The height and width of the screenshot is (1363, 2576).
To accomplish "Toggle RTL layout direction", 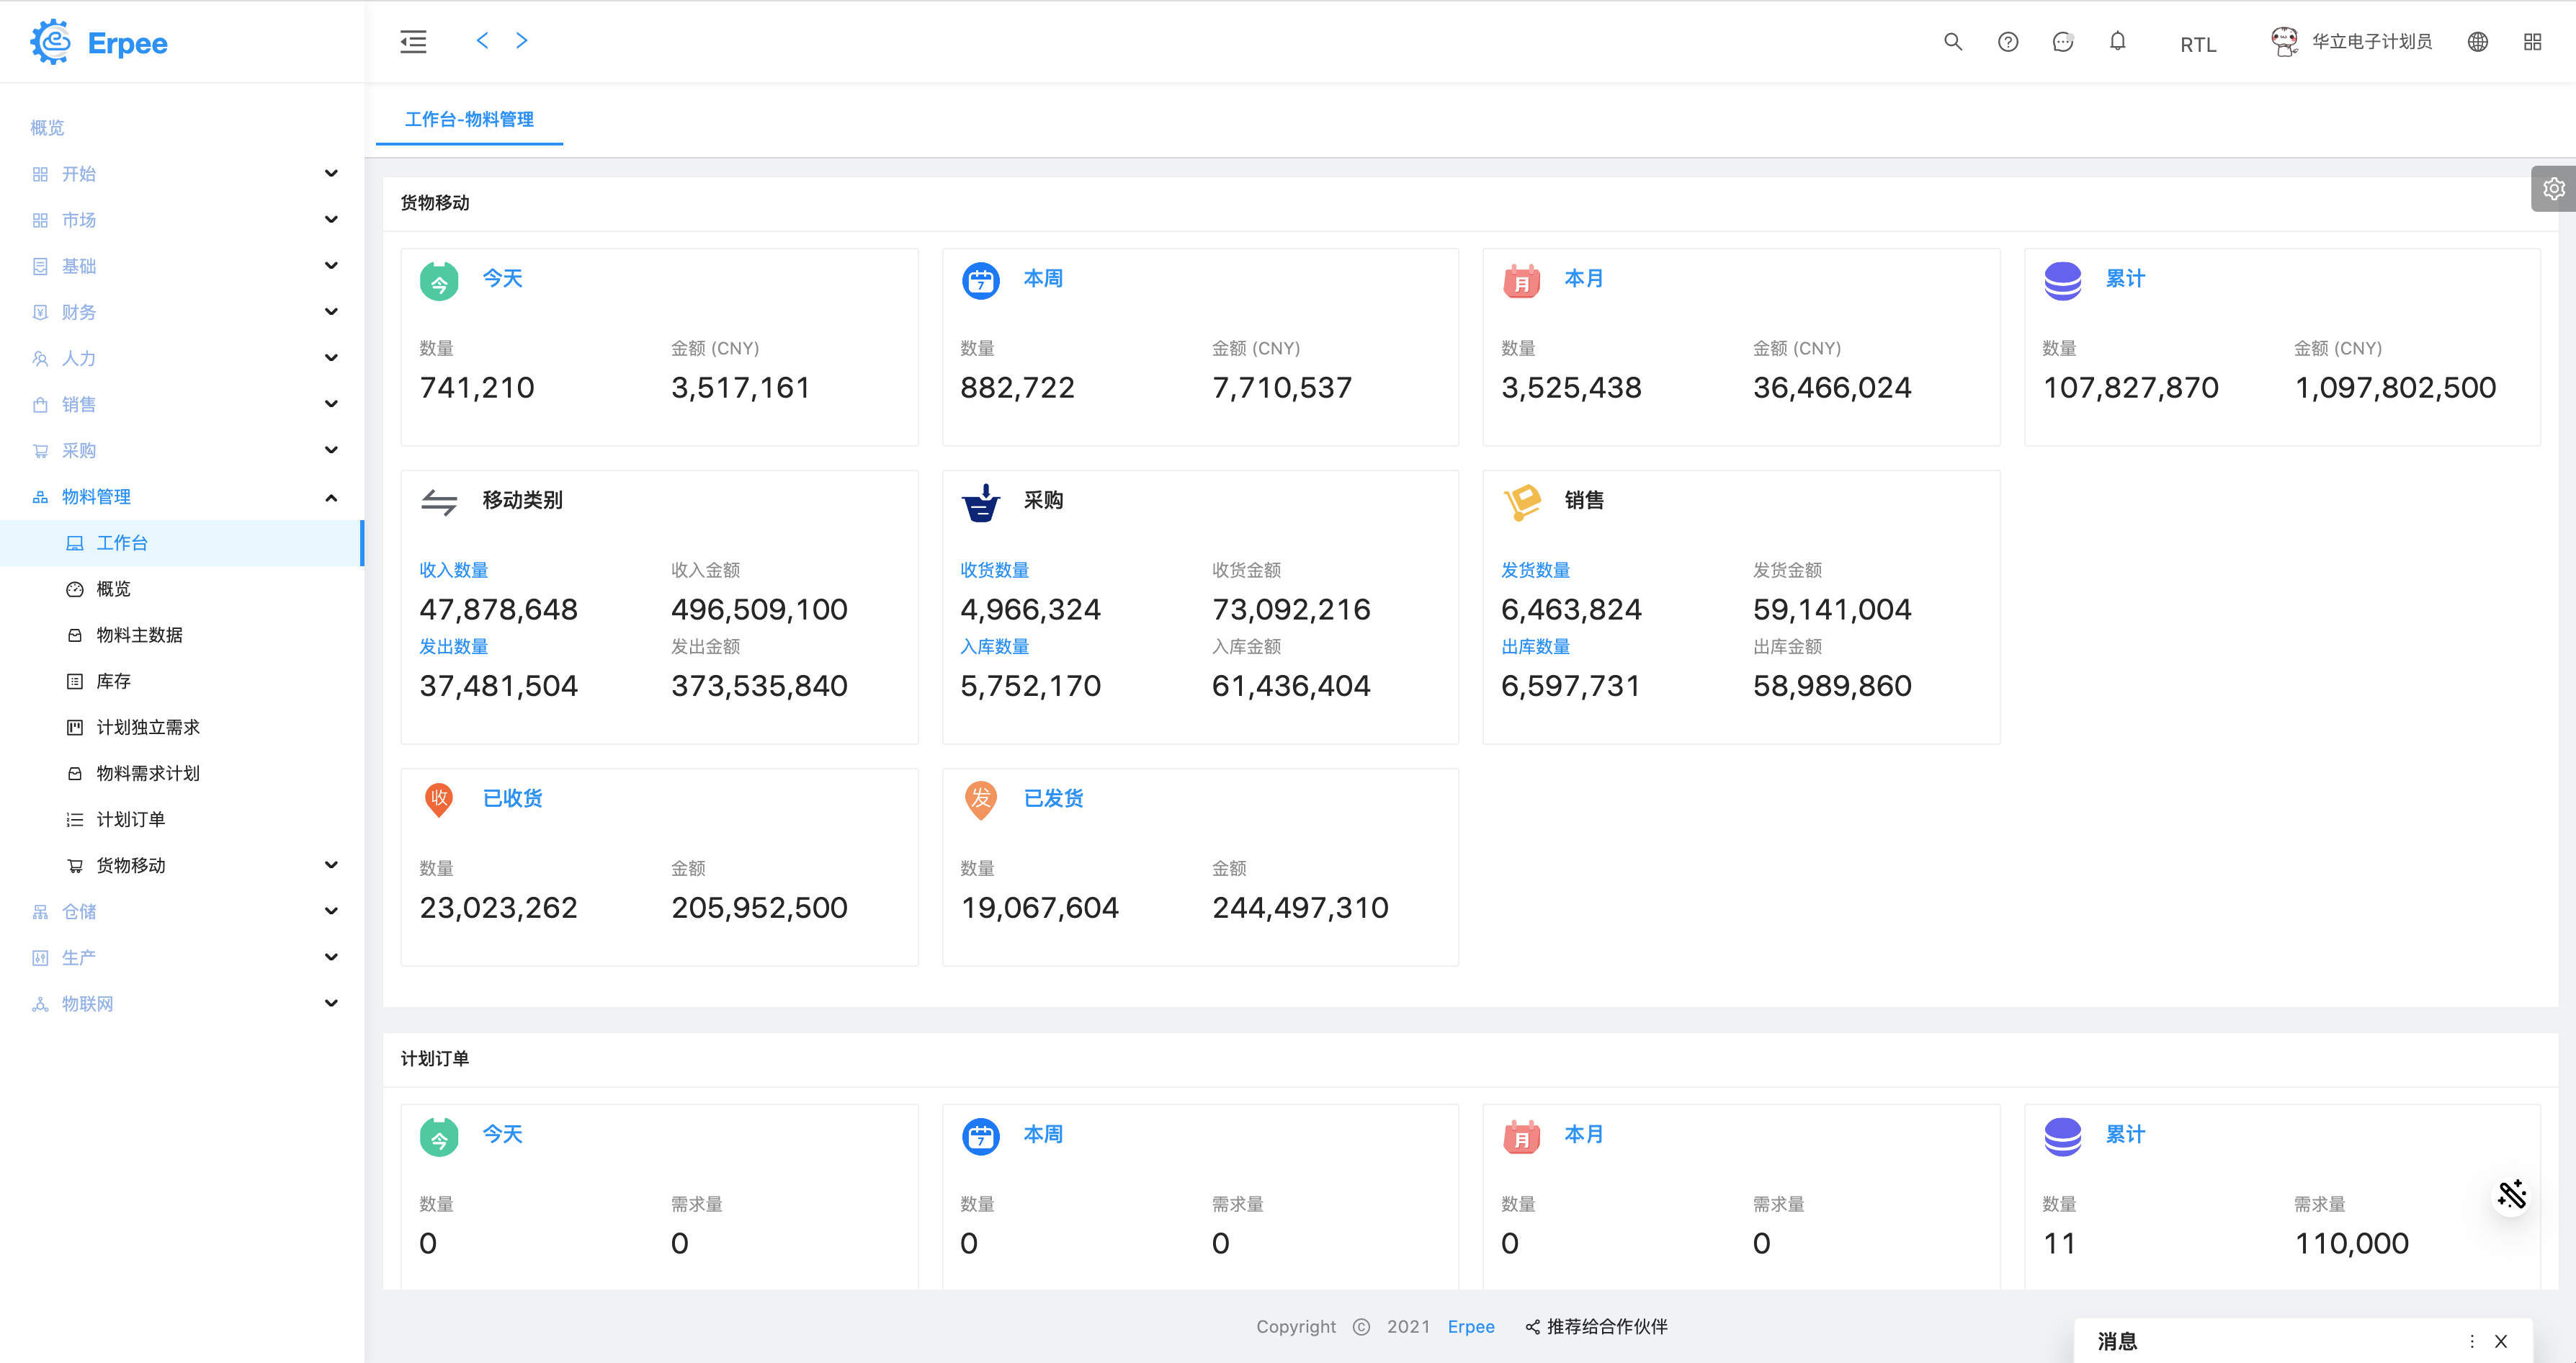I will 2198,45.
